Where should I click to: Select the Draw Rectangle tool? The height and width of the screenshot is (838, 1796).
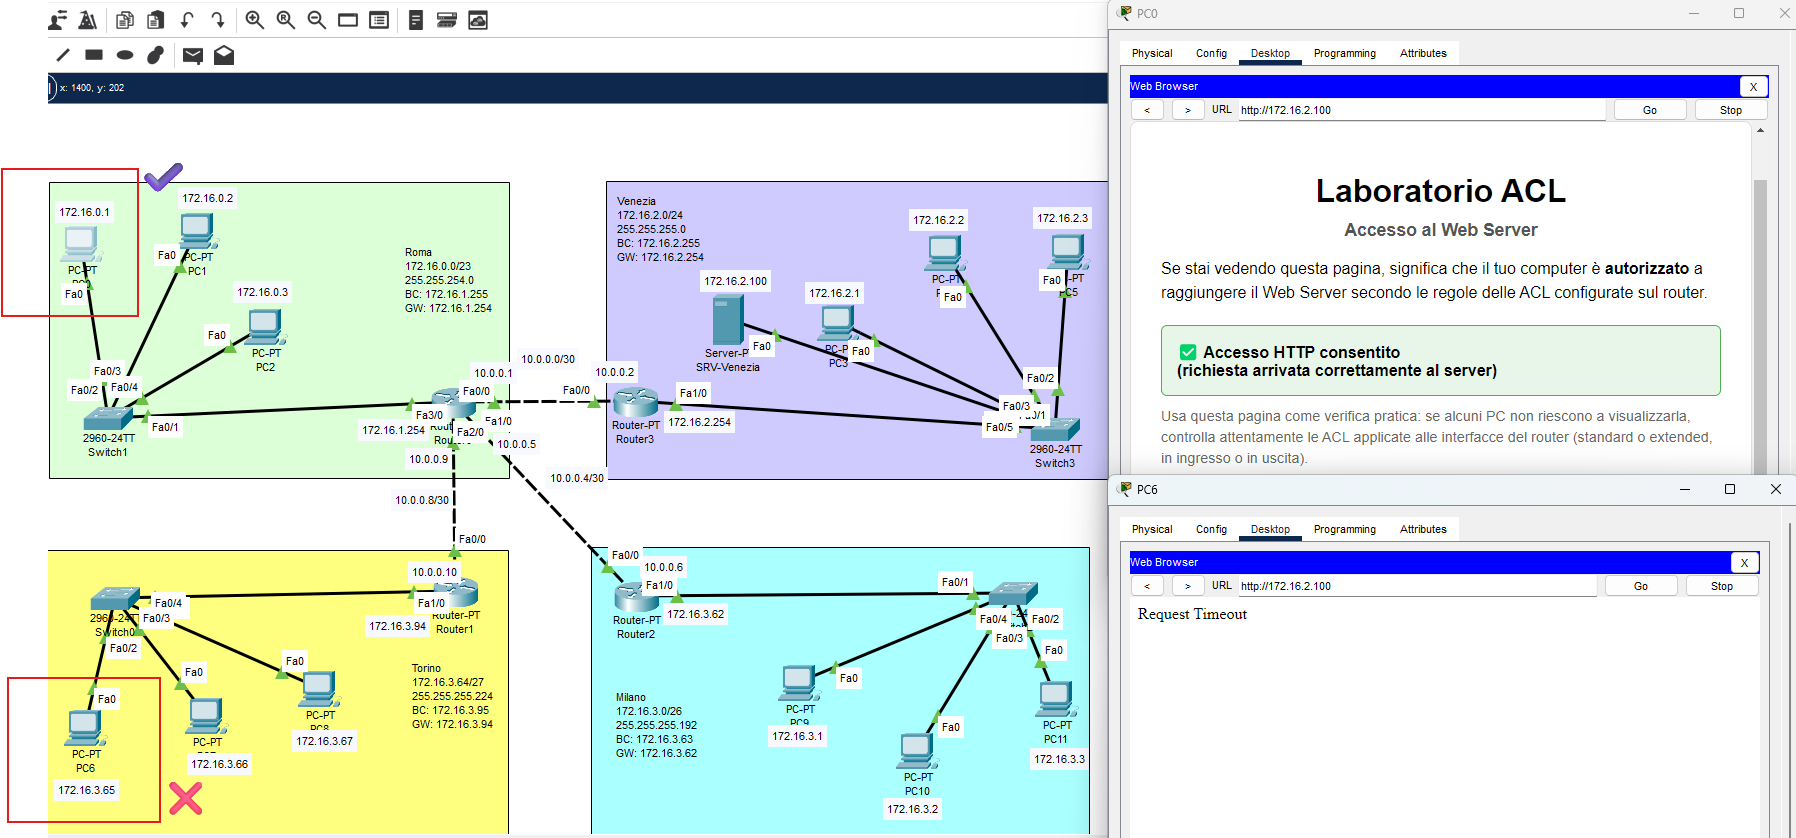[x=94, y=56]
